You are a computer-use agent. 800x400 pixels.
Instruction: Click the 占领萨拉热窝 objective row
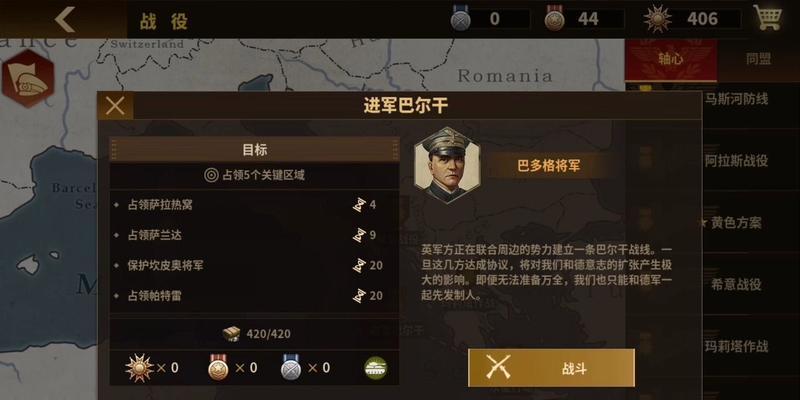pos(254,205)
